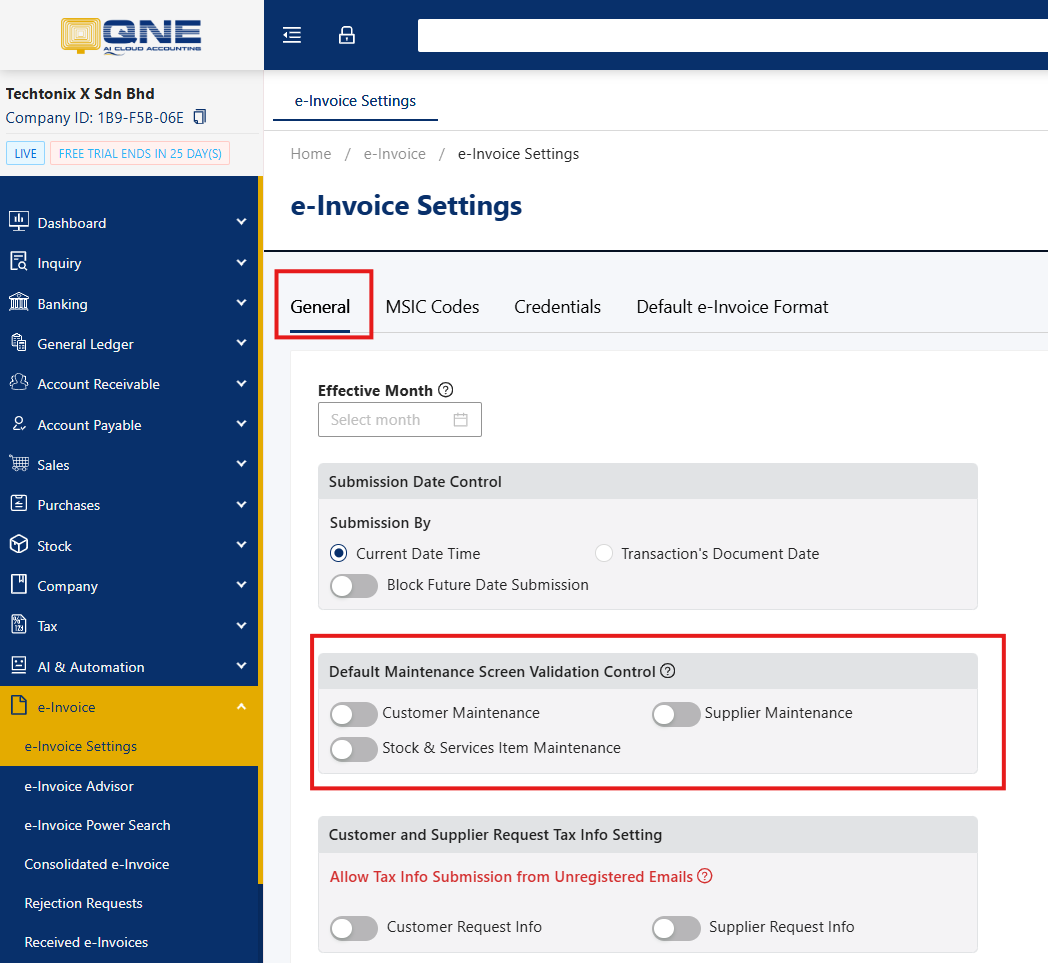Turn on Customer Request Info switch
Screen dimensions: 1048x963
click(354, 928)
